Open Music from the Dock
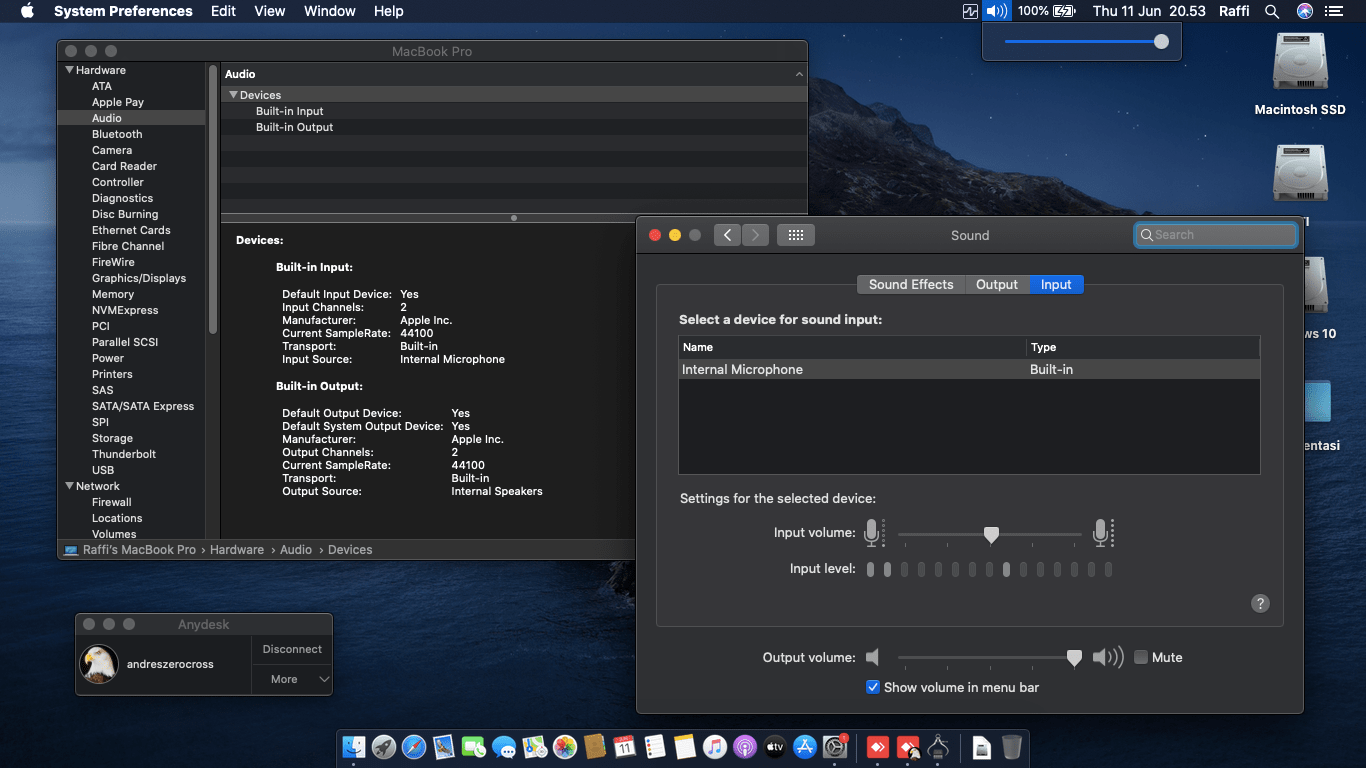 click(x=714, y=746)
